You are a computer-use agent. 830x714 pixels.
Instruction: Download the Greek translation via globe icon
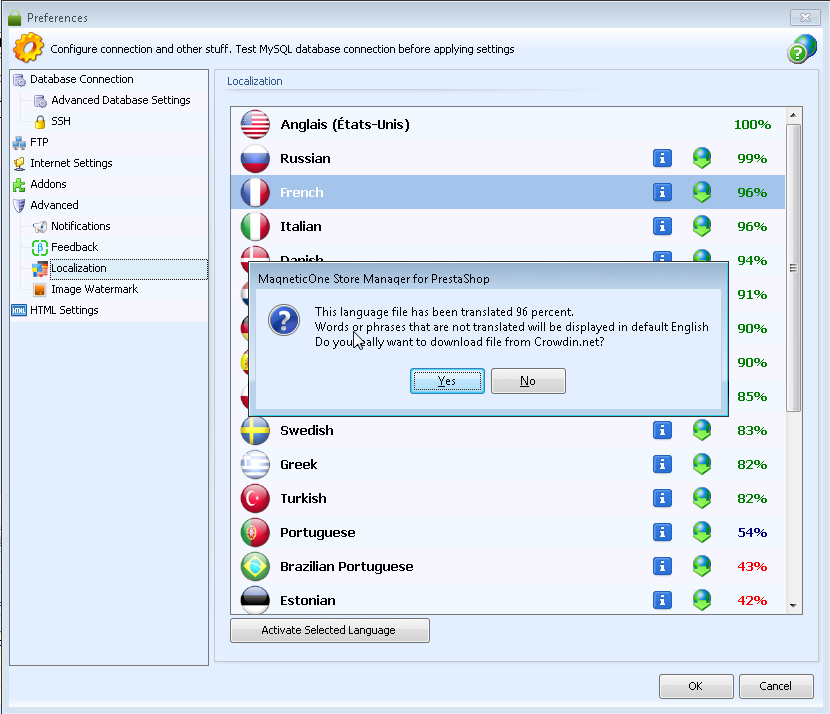pyautogui.click(x=702, y=464)
